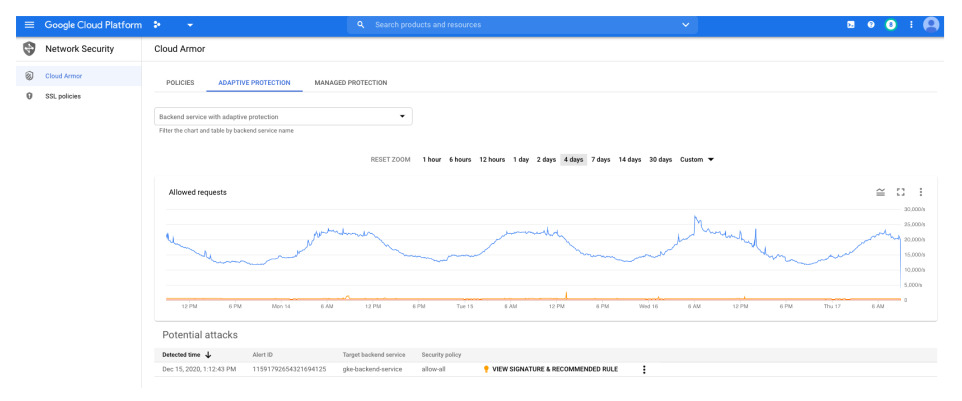Set time range to 30 days
The width and height of the screenshot is (962, 401).
[661, 159]
